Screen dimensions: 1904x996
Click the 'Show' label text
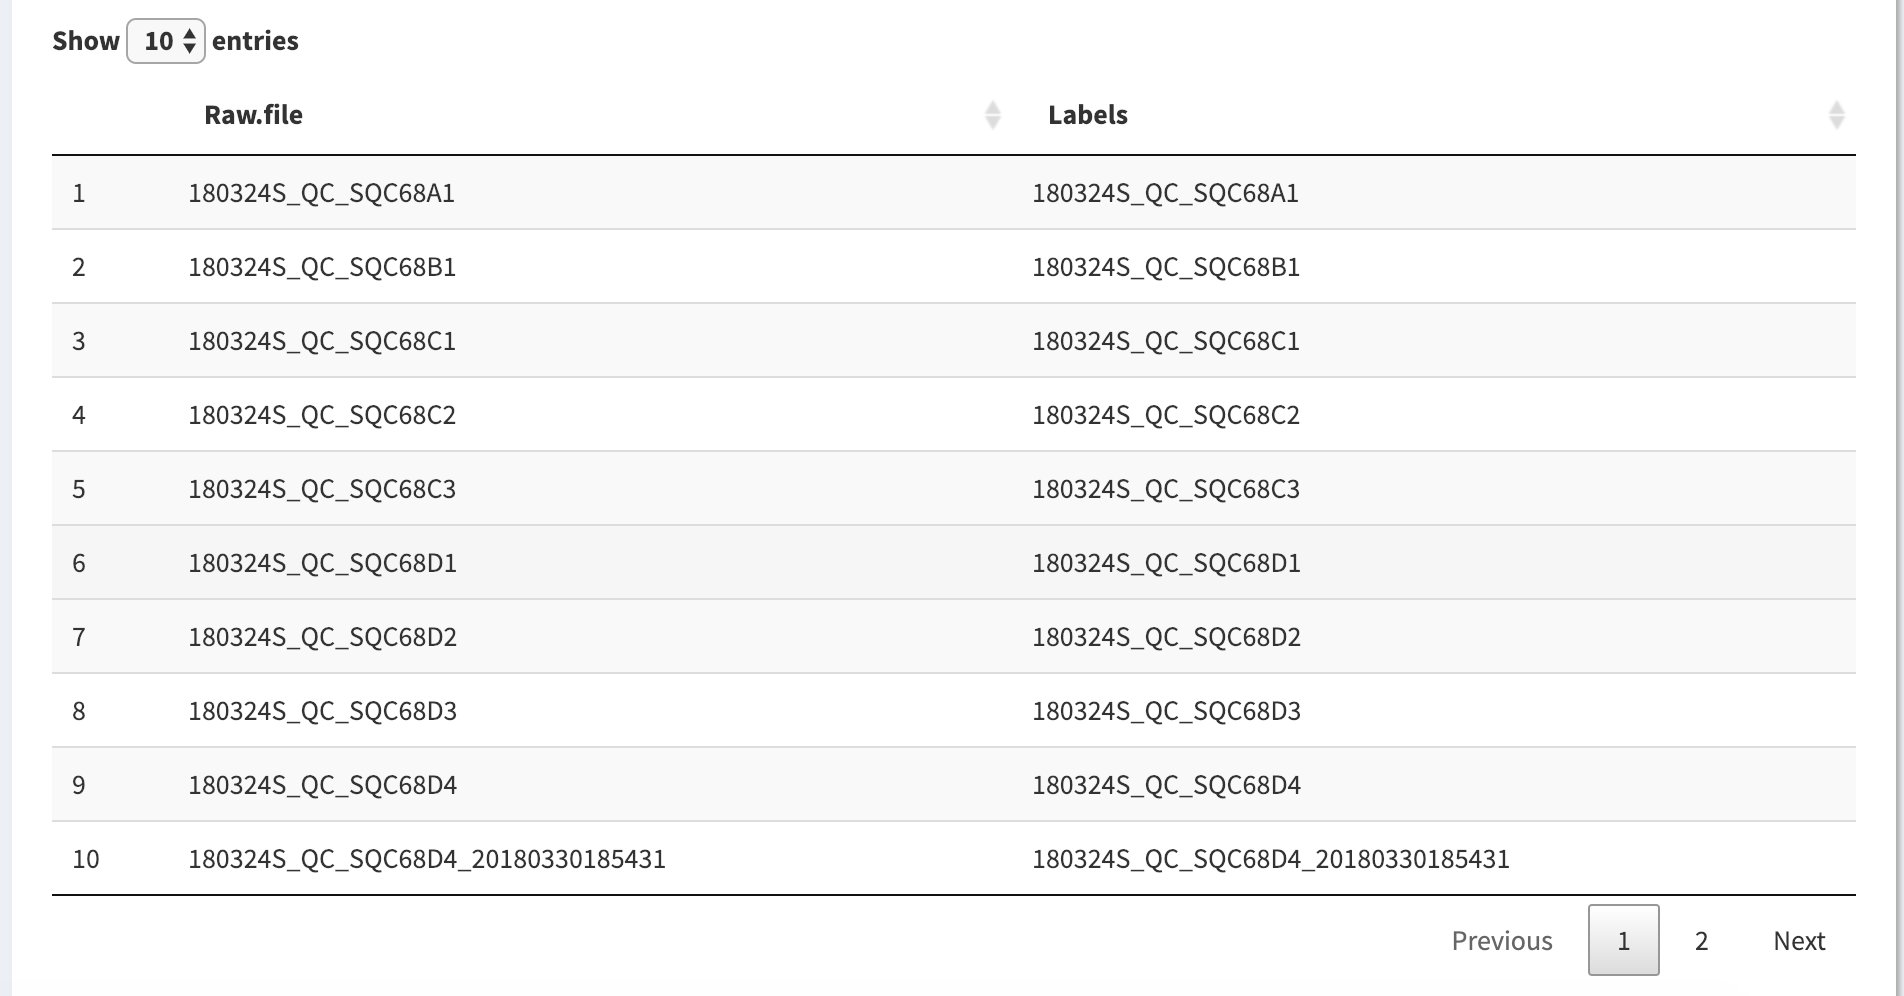tap(86, 41)
